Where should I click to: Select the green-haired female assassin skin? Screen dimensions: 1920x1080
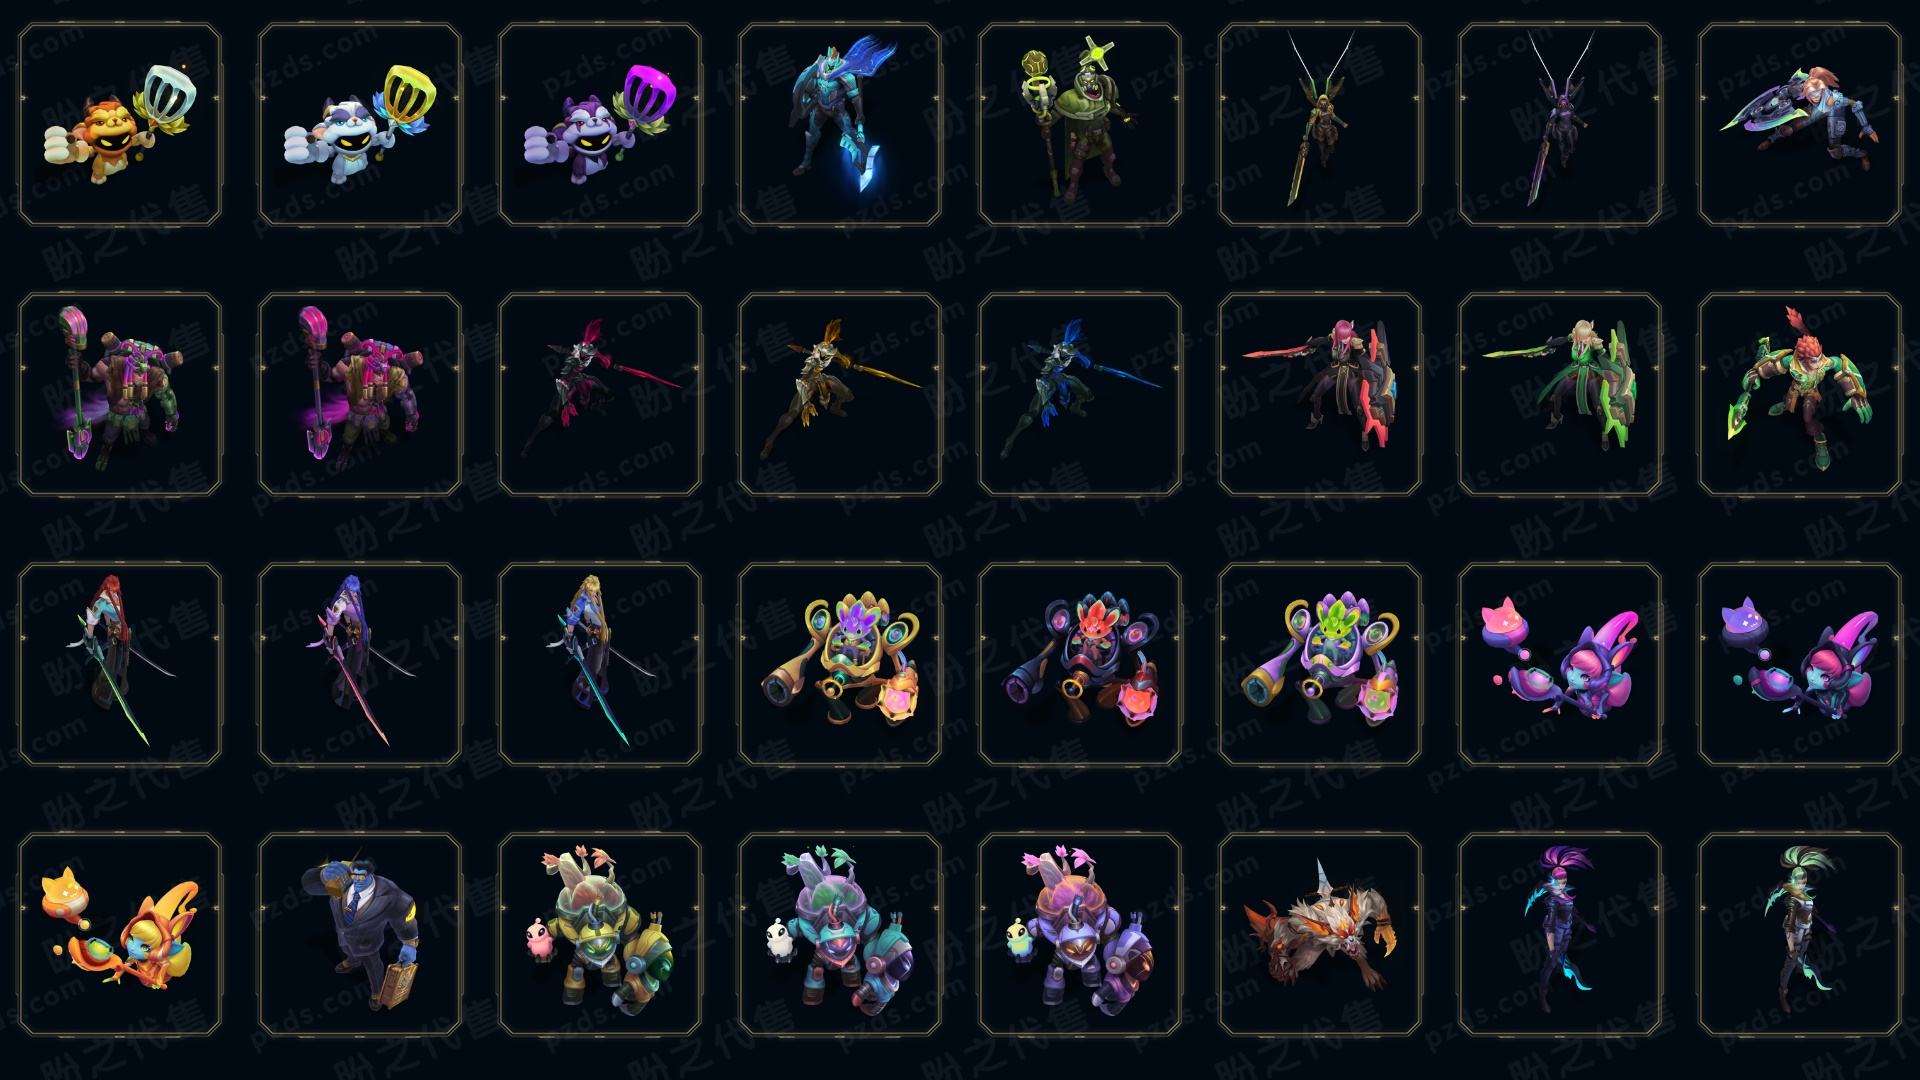pos(1800,935)
